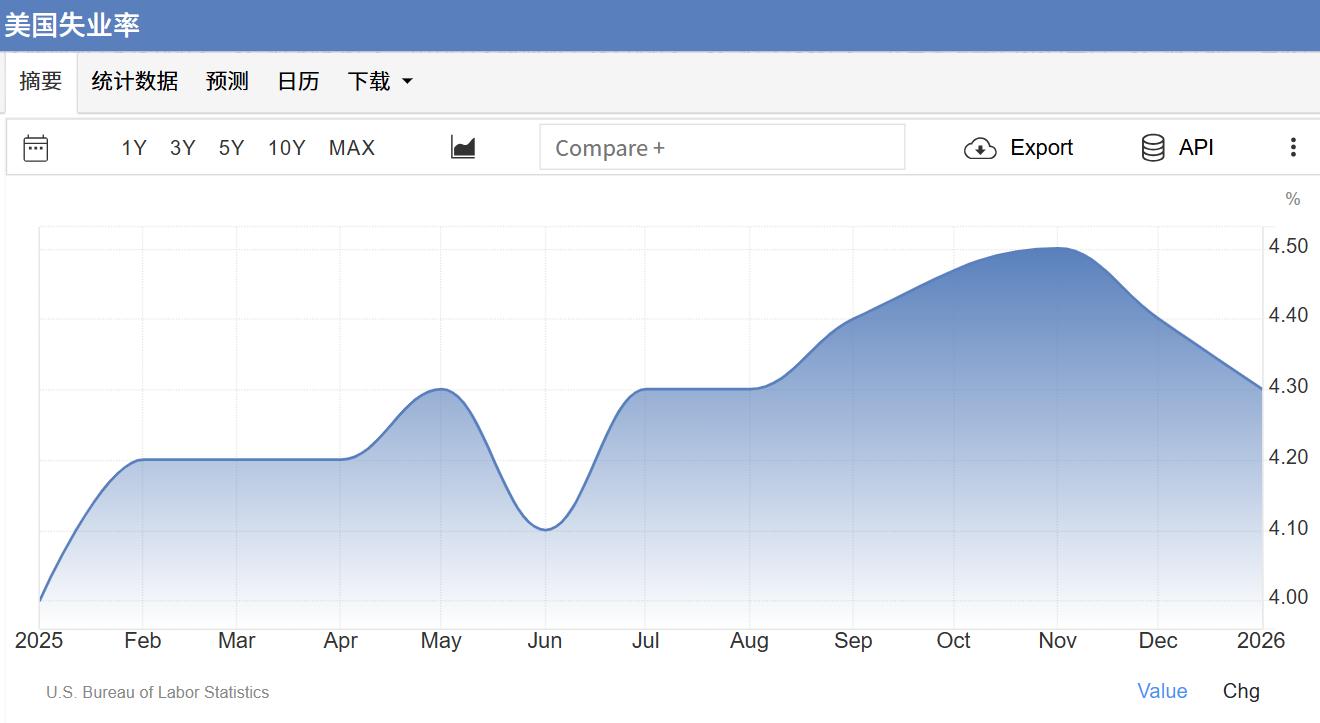The width and height of the screenshot is (1320, 723).
Task: Open the calendar date range picker
Action: 36,148
